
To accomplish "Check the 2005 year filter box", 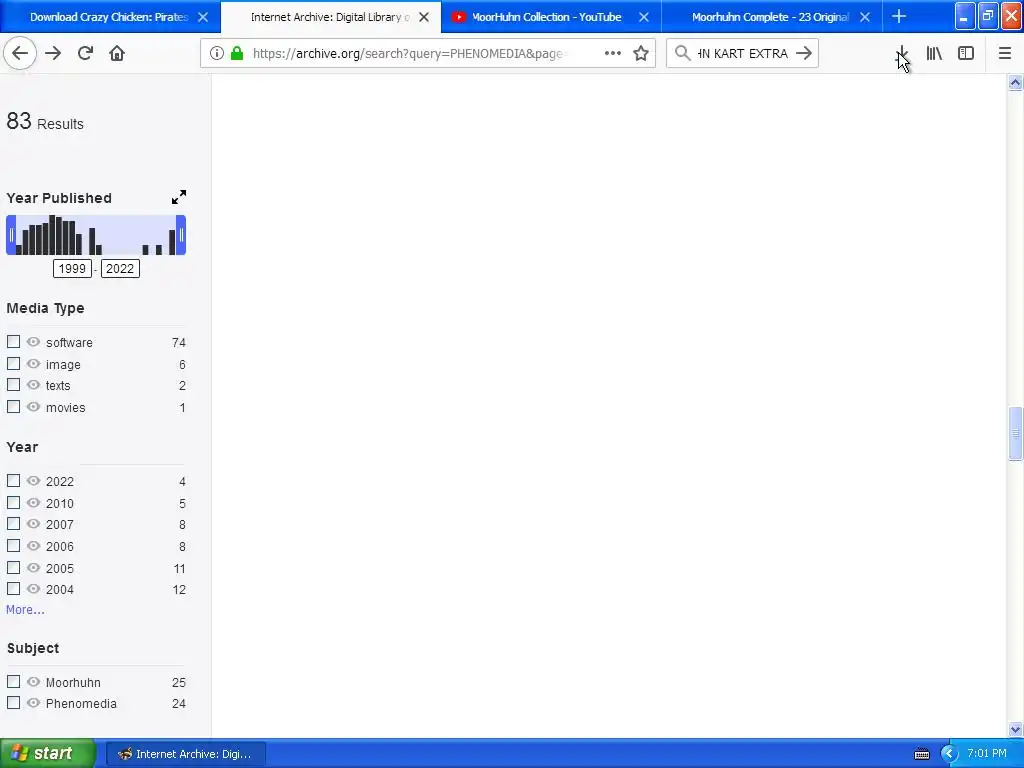I will point(13,568).
